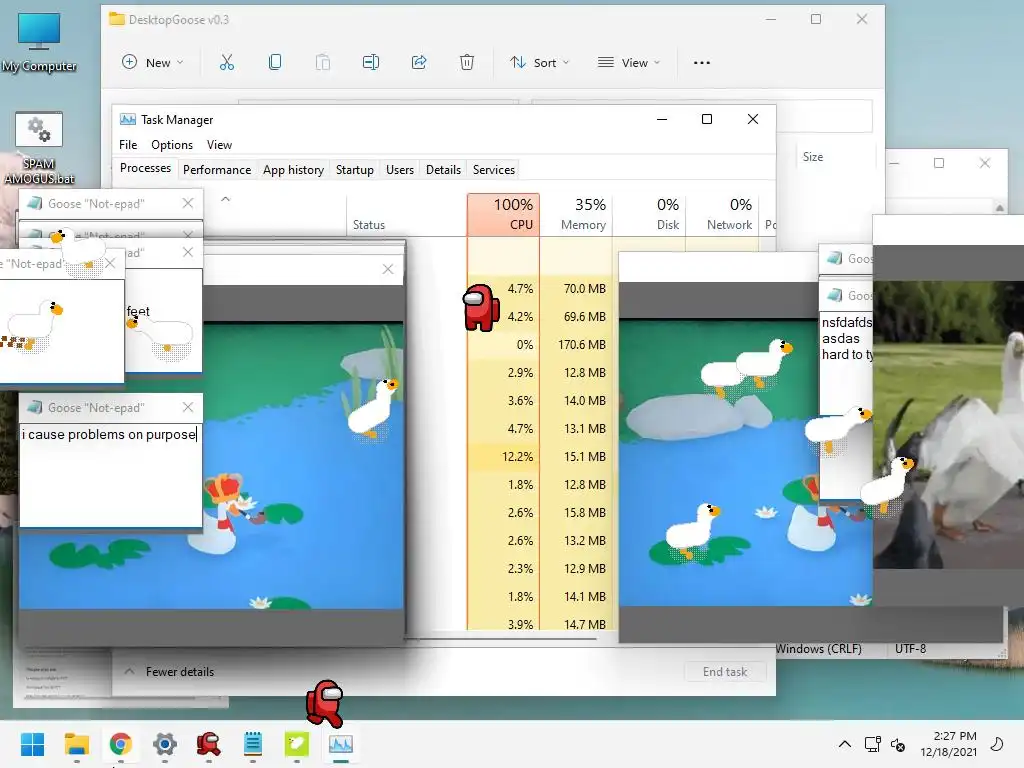Open the New dropdown in Explorer
The image size is (1024, 768).
click(152, 63)
